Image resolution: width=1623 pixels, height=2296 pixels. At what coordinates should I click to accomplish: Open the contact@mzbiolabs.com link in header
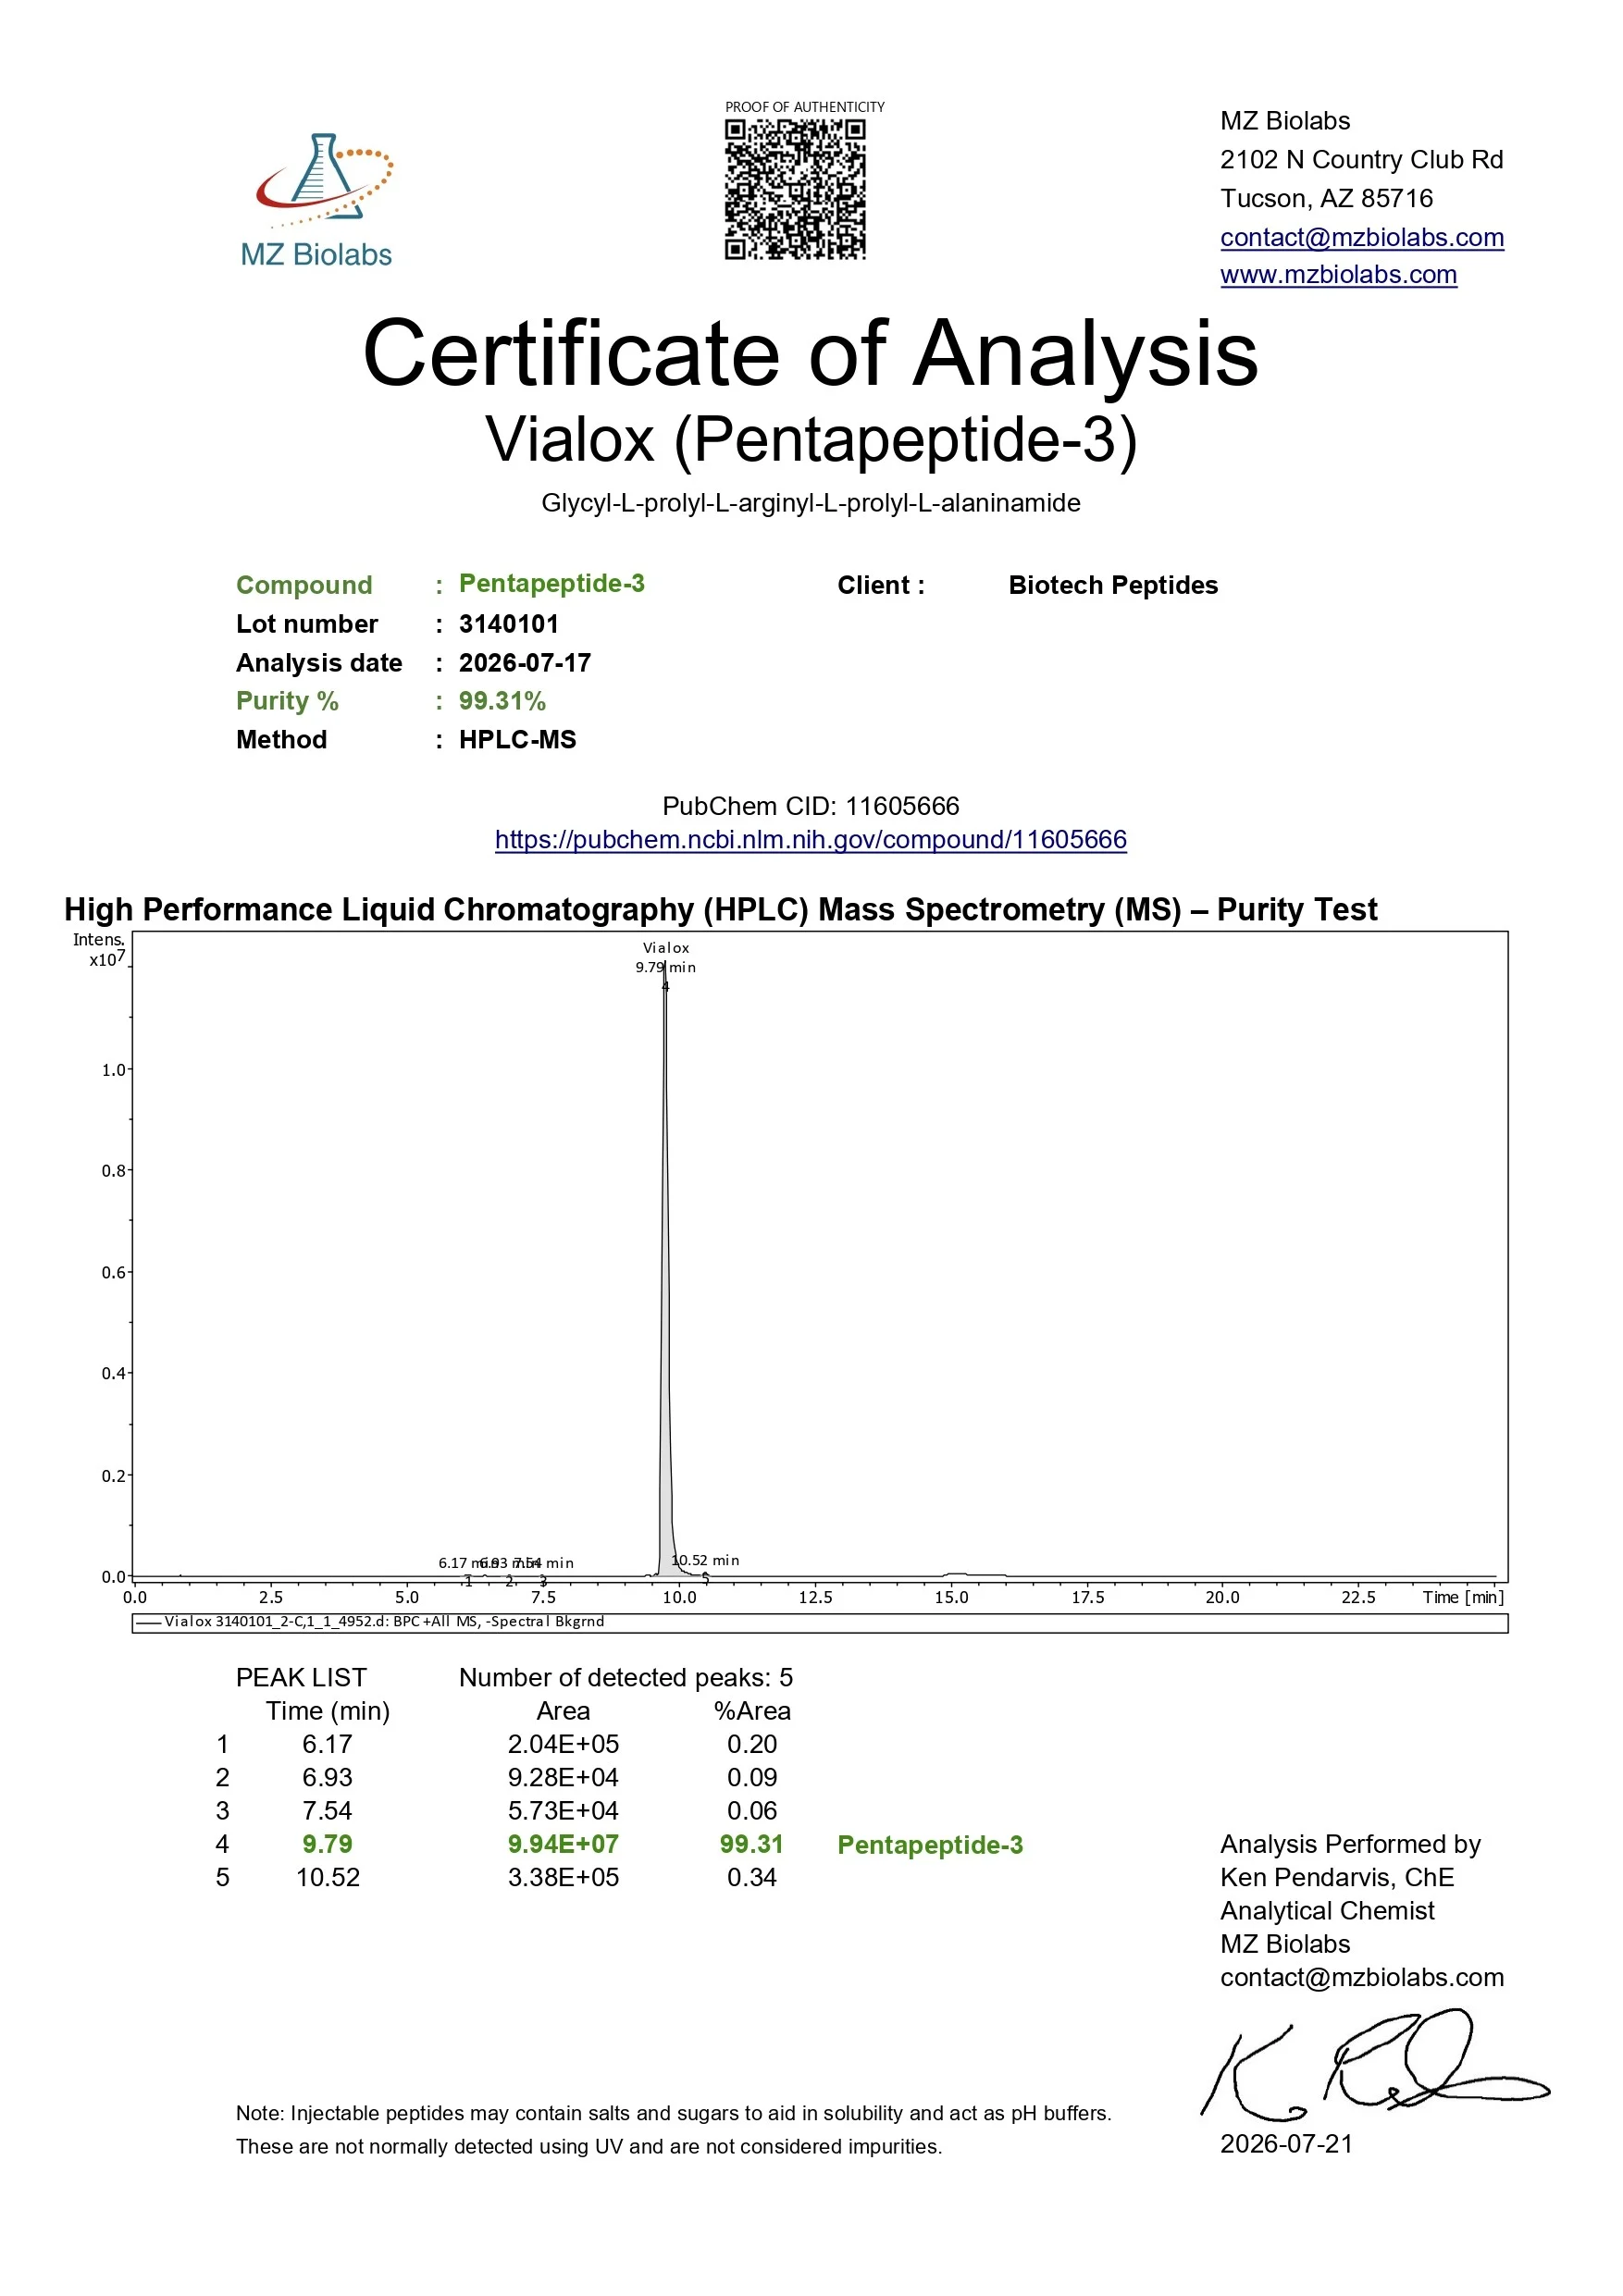[1362, 237]
